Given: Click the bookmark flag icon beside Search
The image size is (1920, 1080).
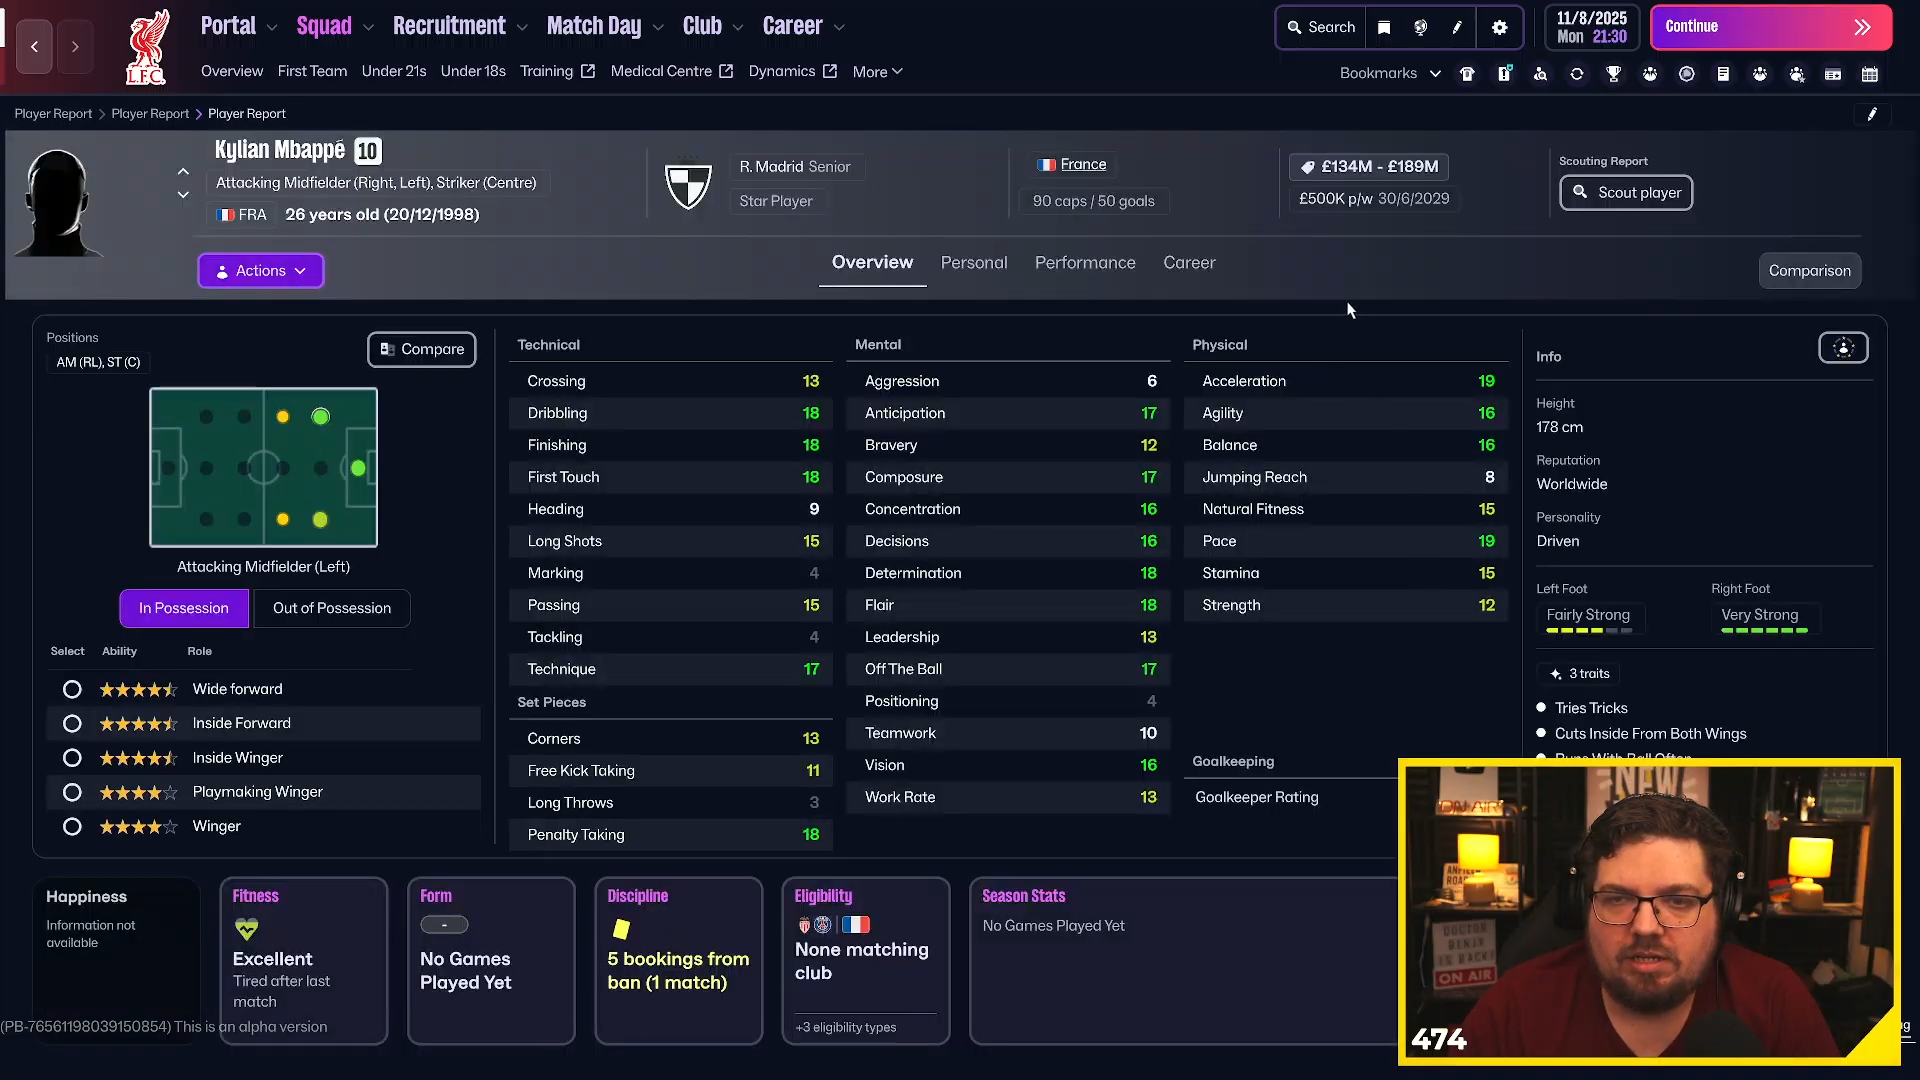Looking at the screenshot, I should 1384,27.
